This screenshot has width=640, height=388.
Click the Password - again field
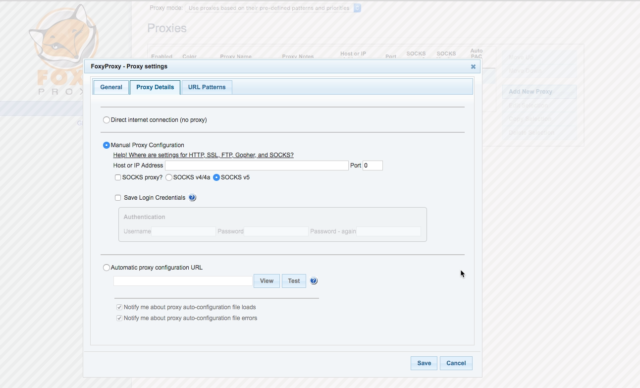point(389,232)
